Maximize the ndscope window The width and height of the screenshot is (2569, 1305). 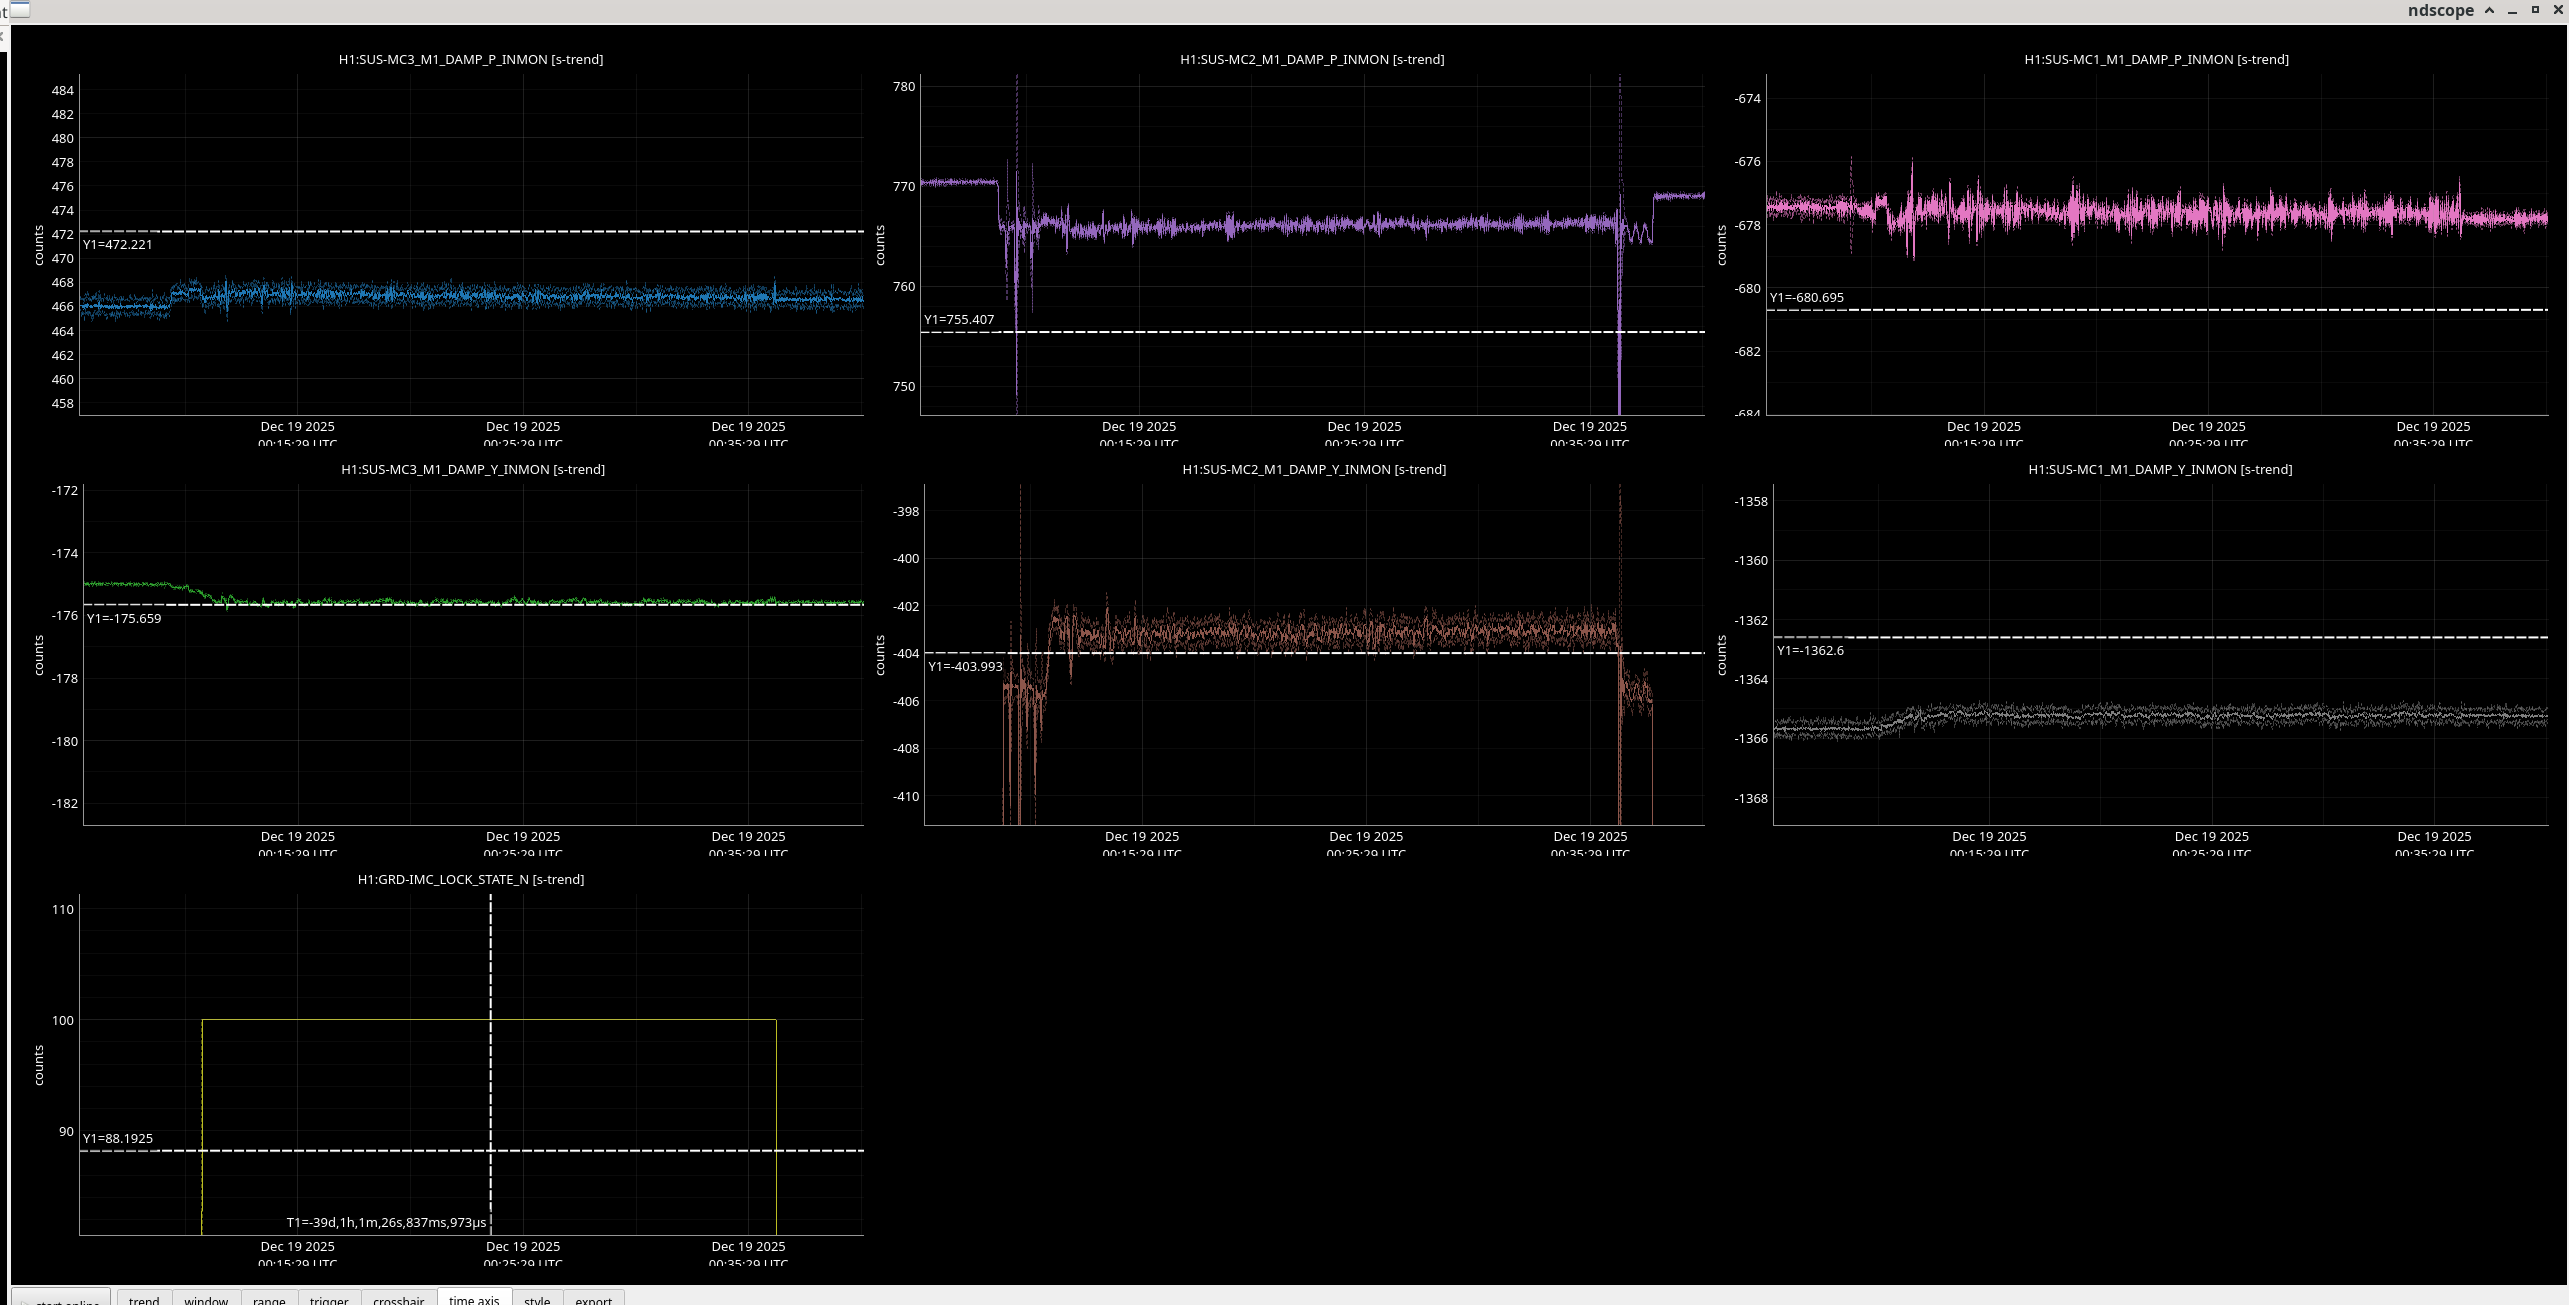(x=2535, y=10)
